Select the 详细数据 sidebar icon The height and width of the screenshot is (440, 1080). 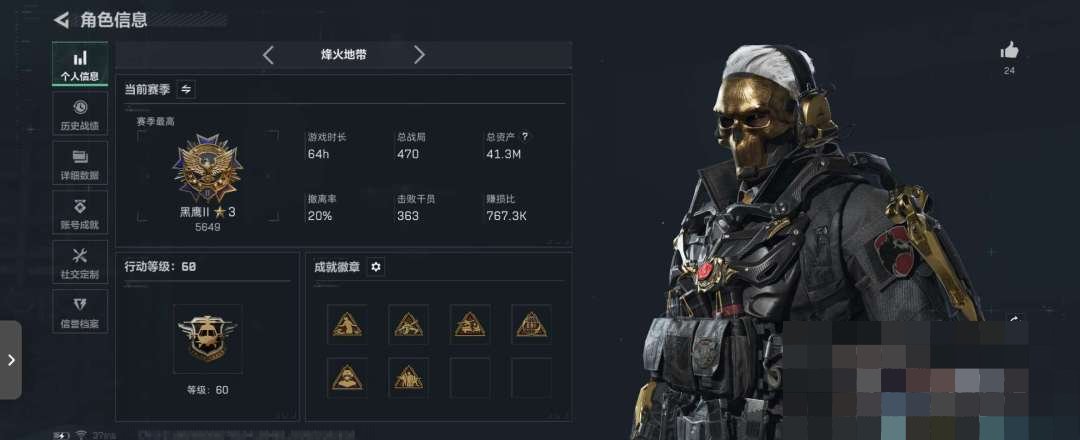tap(80, 164)
